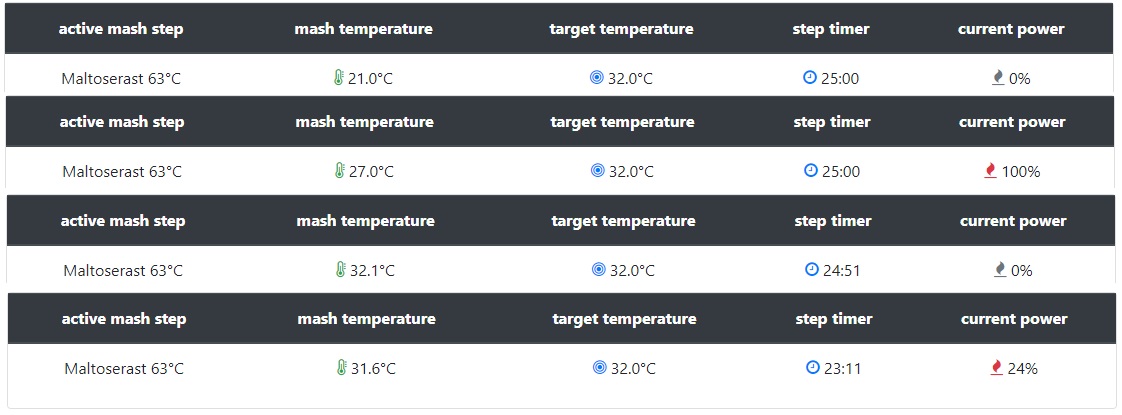Click the "current power" header above 100%
The height and width of the screenshot is (415, 1122).
coord(1012,122)
